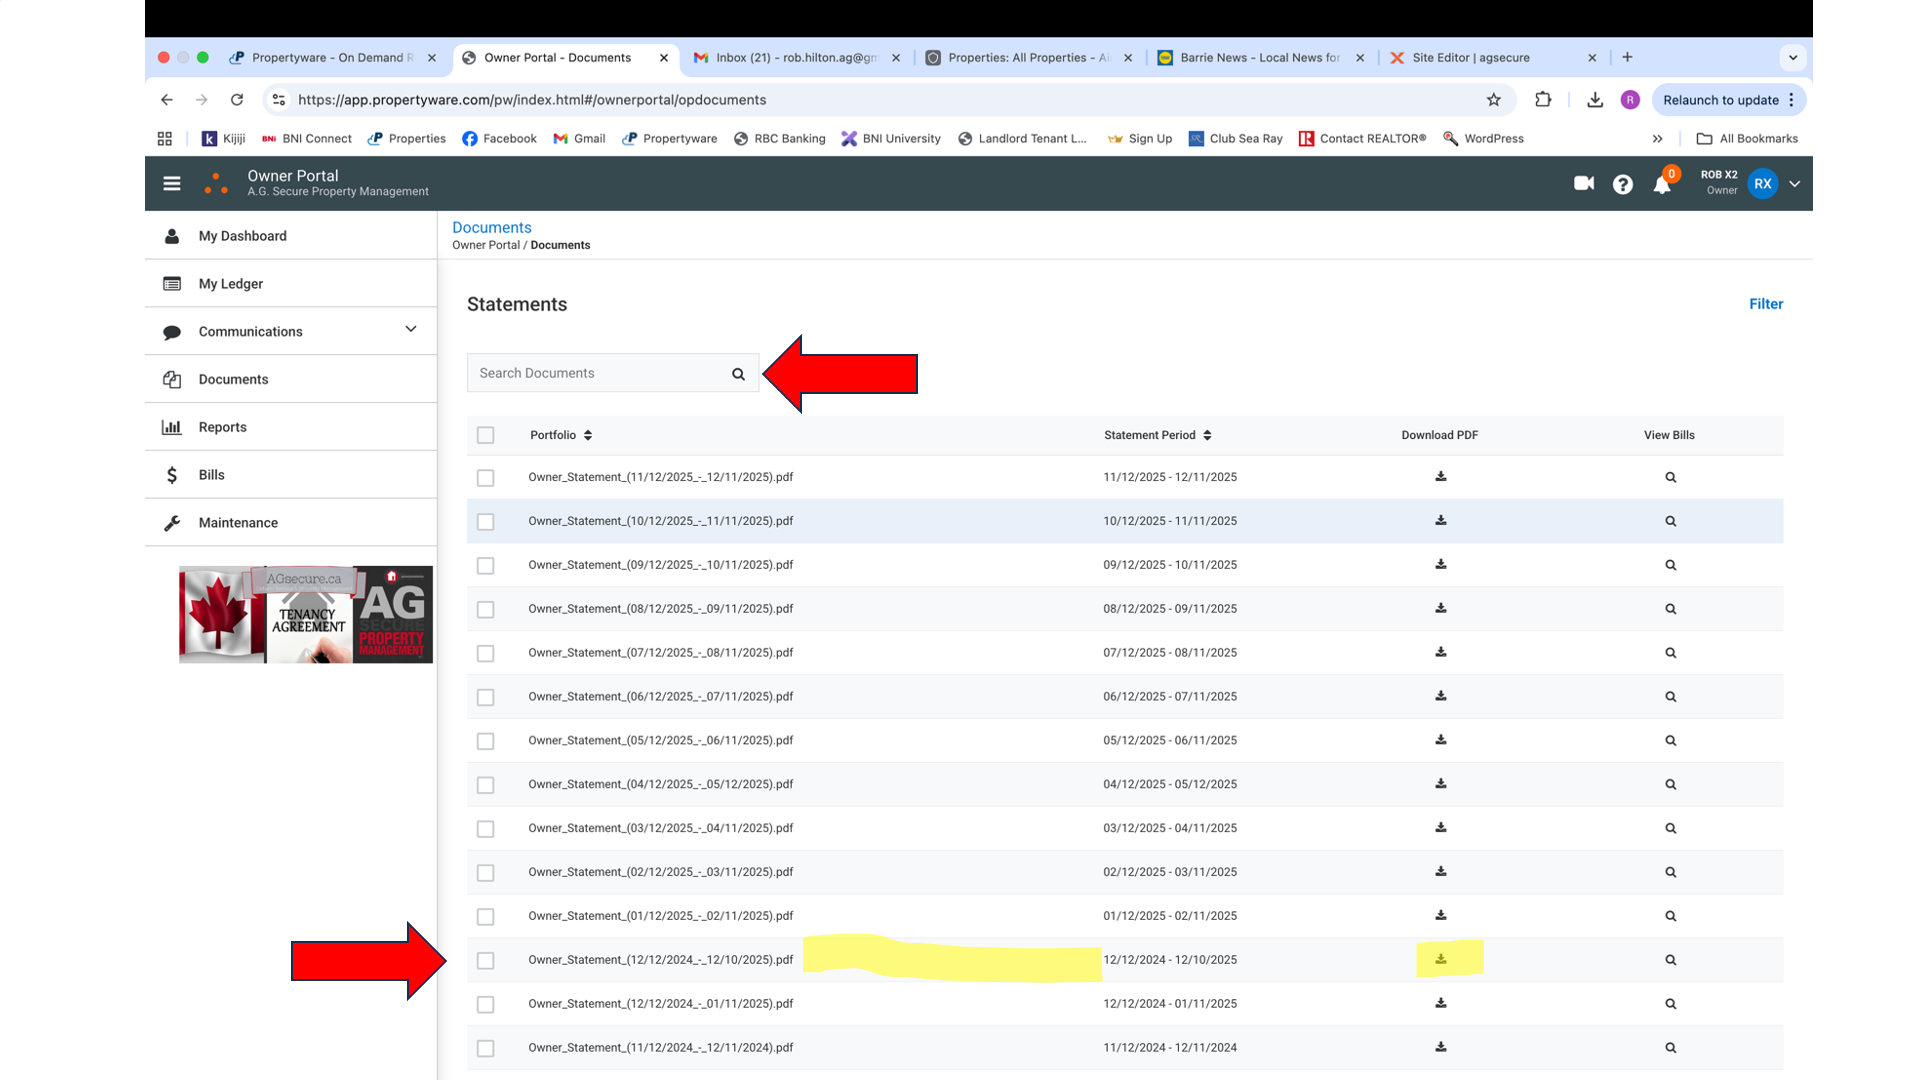Click the help question mark icon
Viewport: 1920px width, 1080px height.
tap(1622, 184)
